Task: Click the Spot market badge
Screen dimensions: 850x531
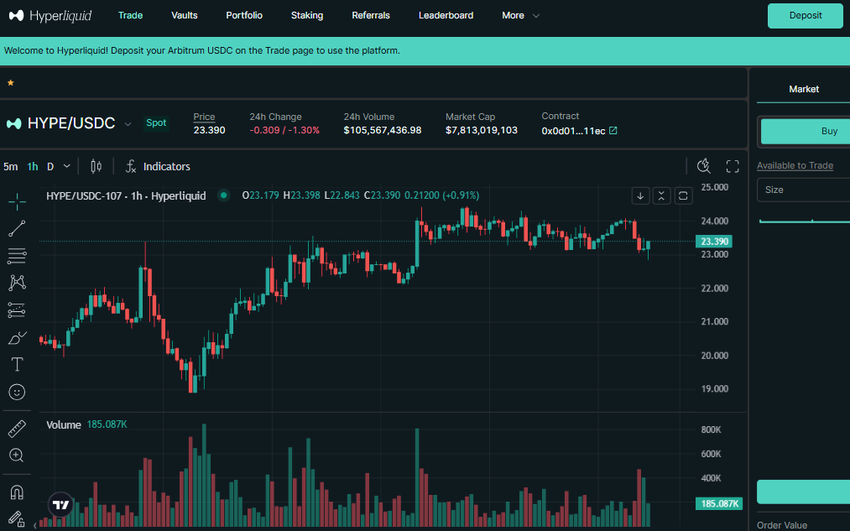Action: [156, 123]
